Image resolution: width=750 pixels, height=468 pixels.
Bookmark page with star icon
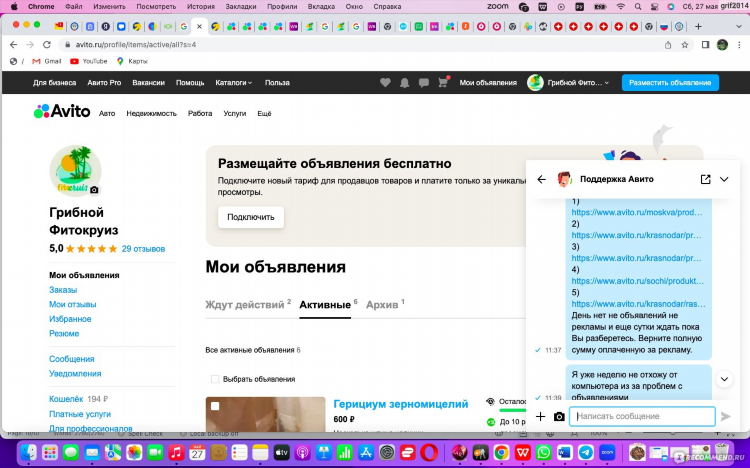click(684, 45)
